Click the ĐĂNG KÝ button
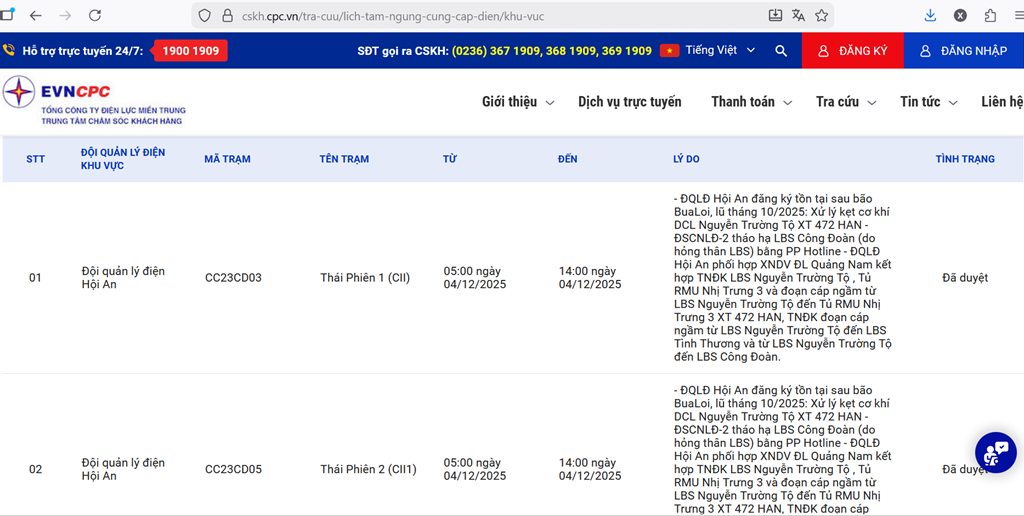 pos(852,51)
